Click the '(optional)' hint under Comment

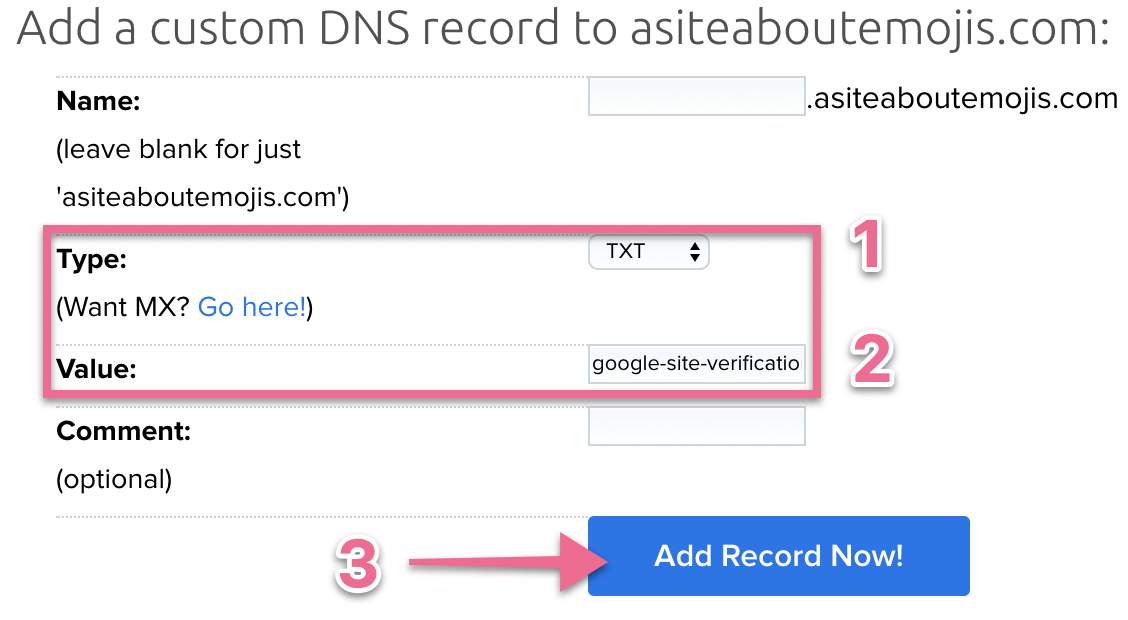tap(114, 479)
